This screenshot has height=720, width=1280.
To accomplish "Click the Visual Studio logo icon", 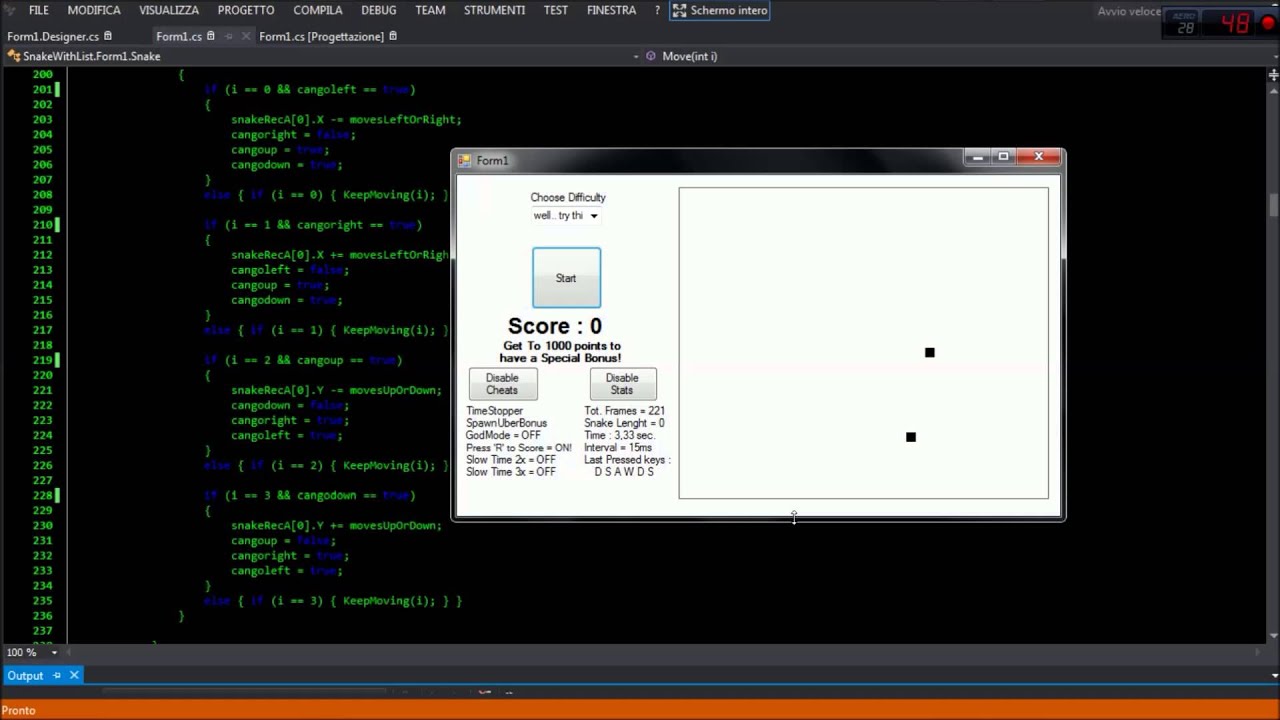I will pos(9,11).
